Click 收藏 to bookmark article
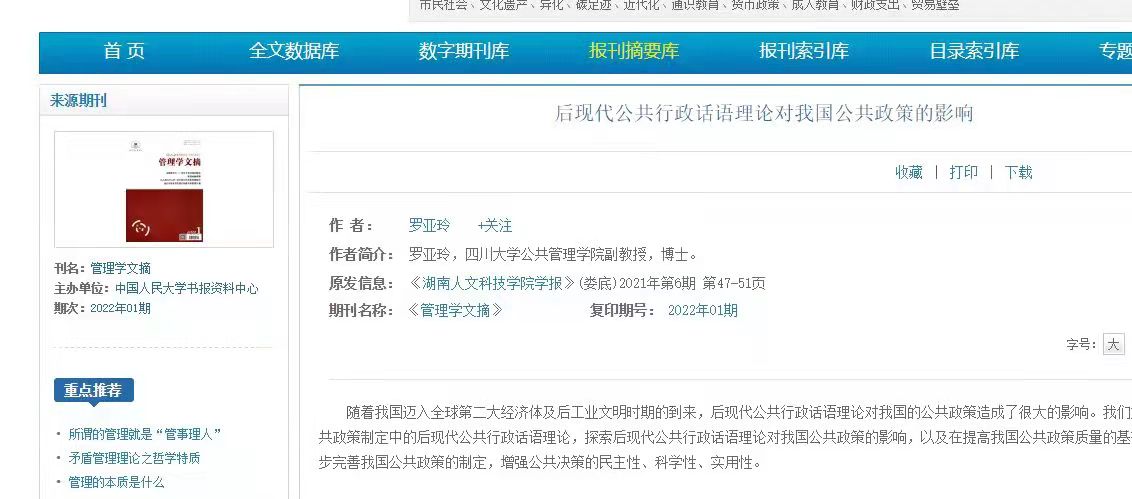 [x=908, y=172]
